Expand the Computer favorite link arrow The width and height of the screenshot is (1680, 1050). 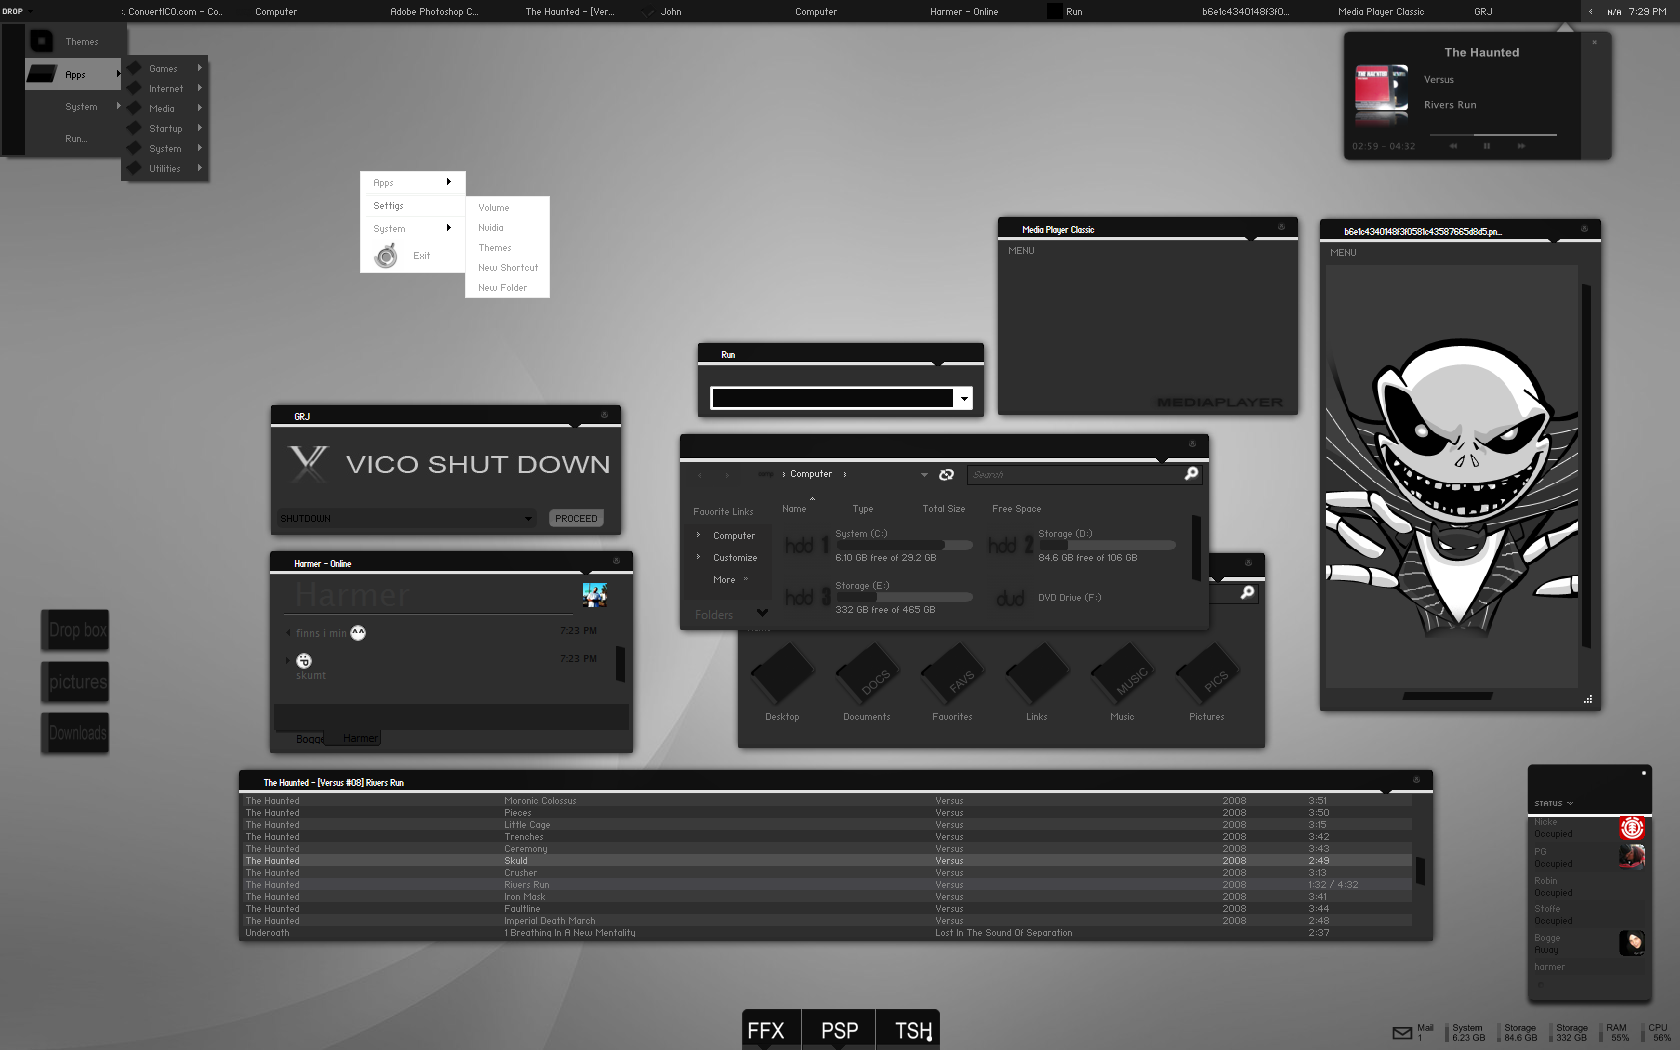click(x=698, y=535)
